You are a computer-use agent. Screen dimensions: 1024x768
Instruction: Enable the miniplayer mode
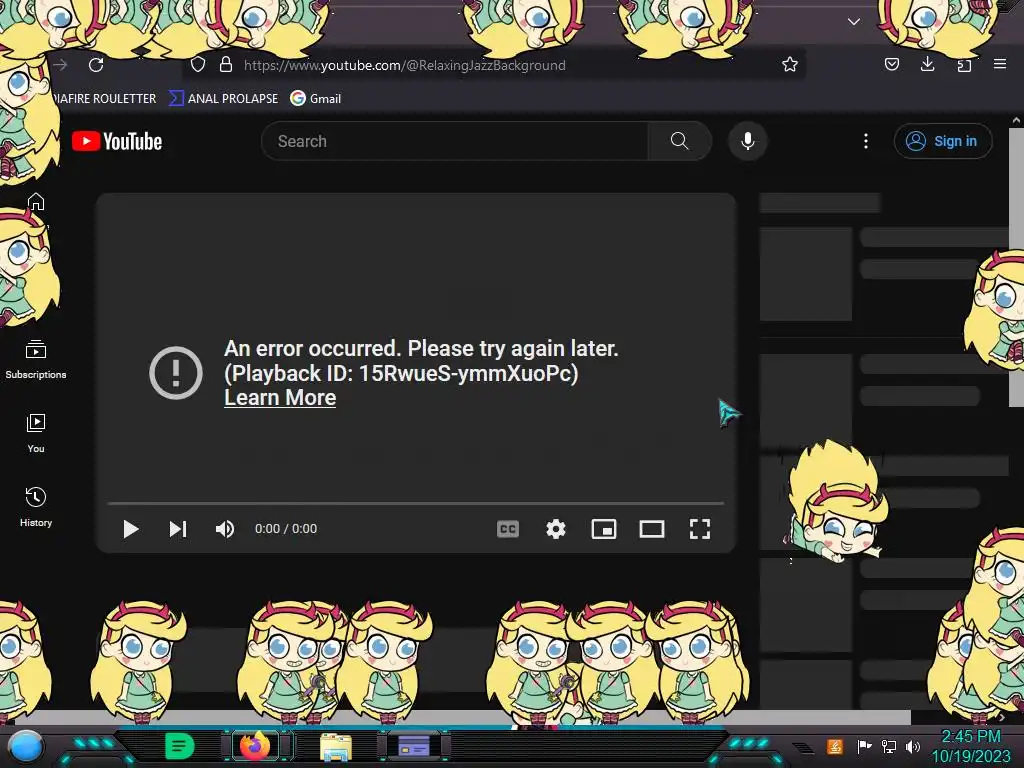[x=604, y=529]
